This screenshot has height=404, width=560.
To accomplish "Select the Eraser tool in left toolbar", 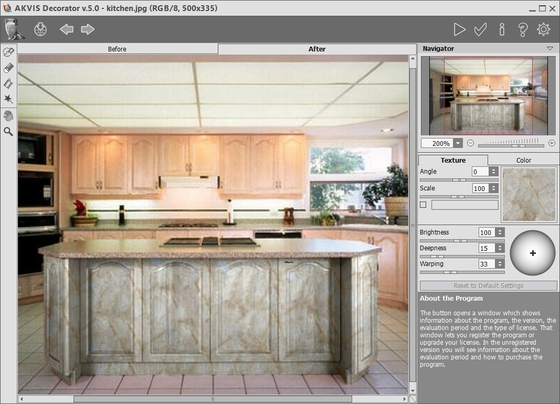I will point(8,68).
